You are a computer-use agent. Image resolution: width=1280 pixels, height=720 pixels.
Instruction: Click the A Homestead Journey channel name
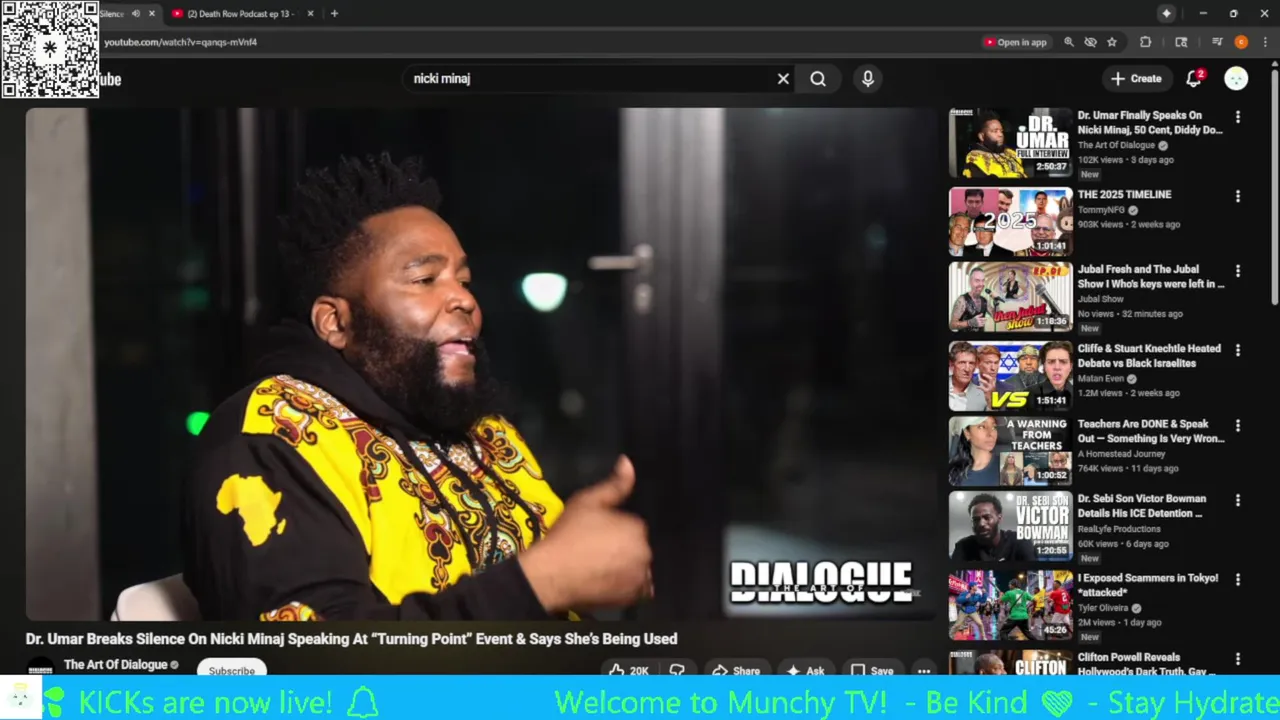pyautogui.click(x=1121, y=454)
